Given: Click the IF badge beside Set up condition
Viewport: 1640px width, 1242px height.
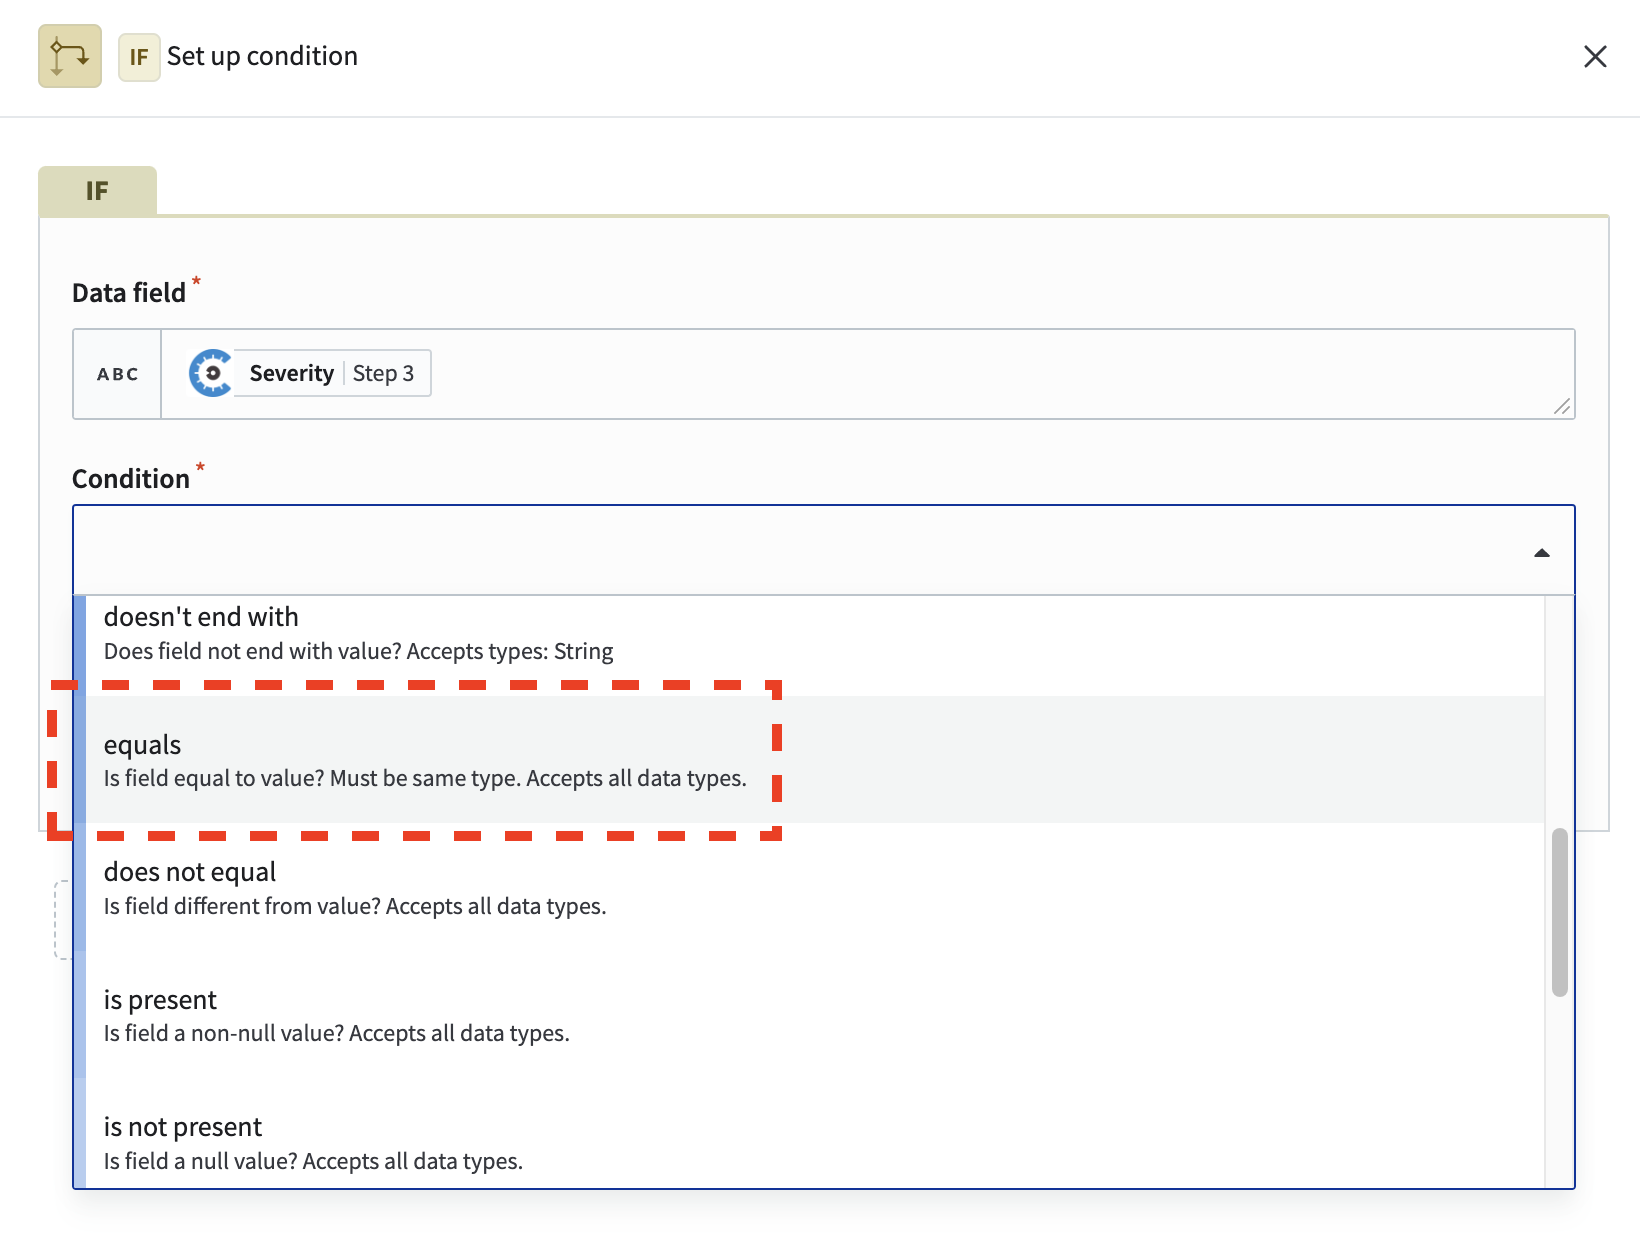Looking at the screenshot, I should click(x=139, y=57).
